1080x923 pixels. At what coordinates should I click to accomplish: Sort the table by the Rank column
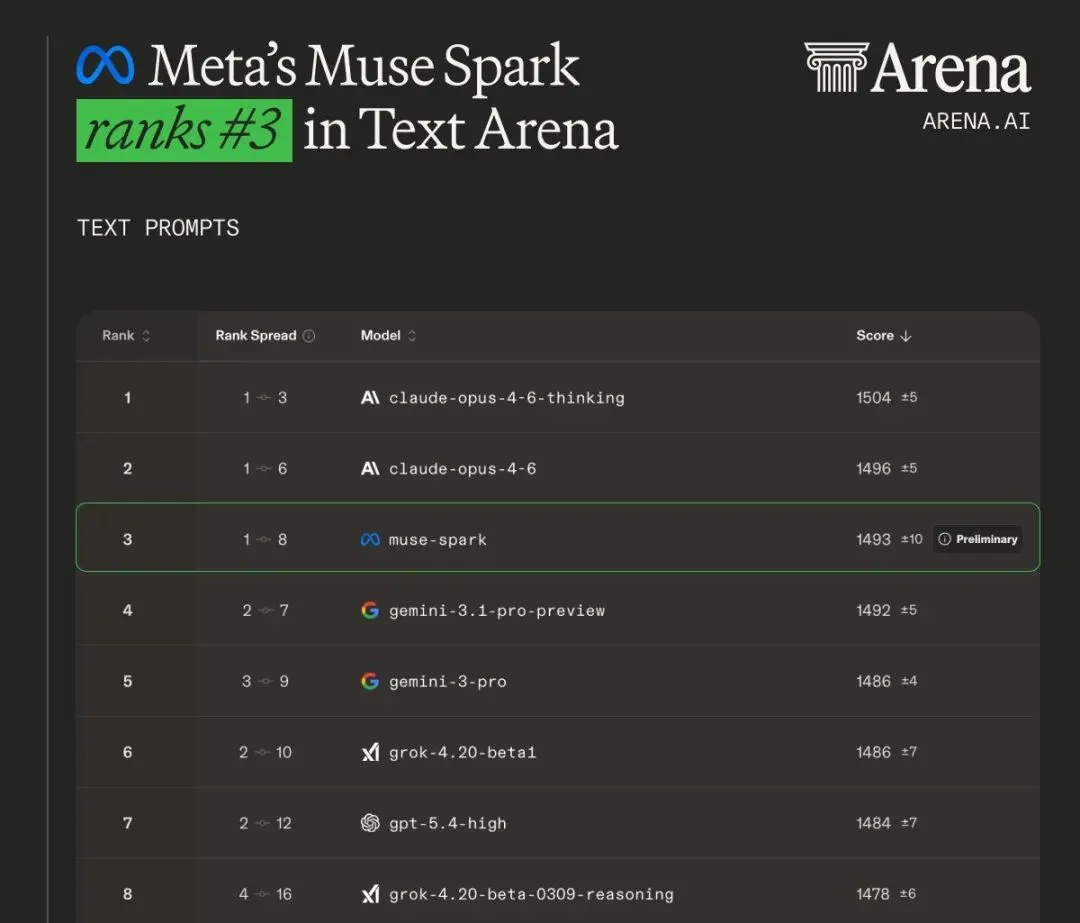click(x=126, y=336)
